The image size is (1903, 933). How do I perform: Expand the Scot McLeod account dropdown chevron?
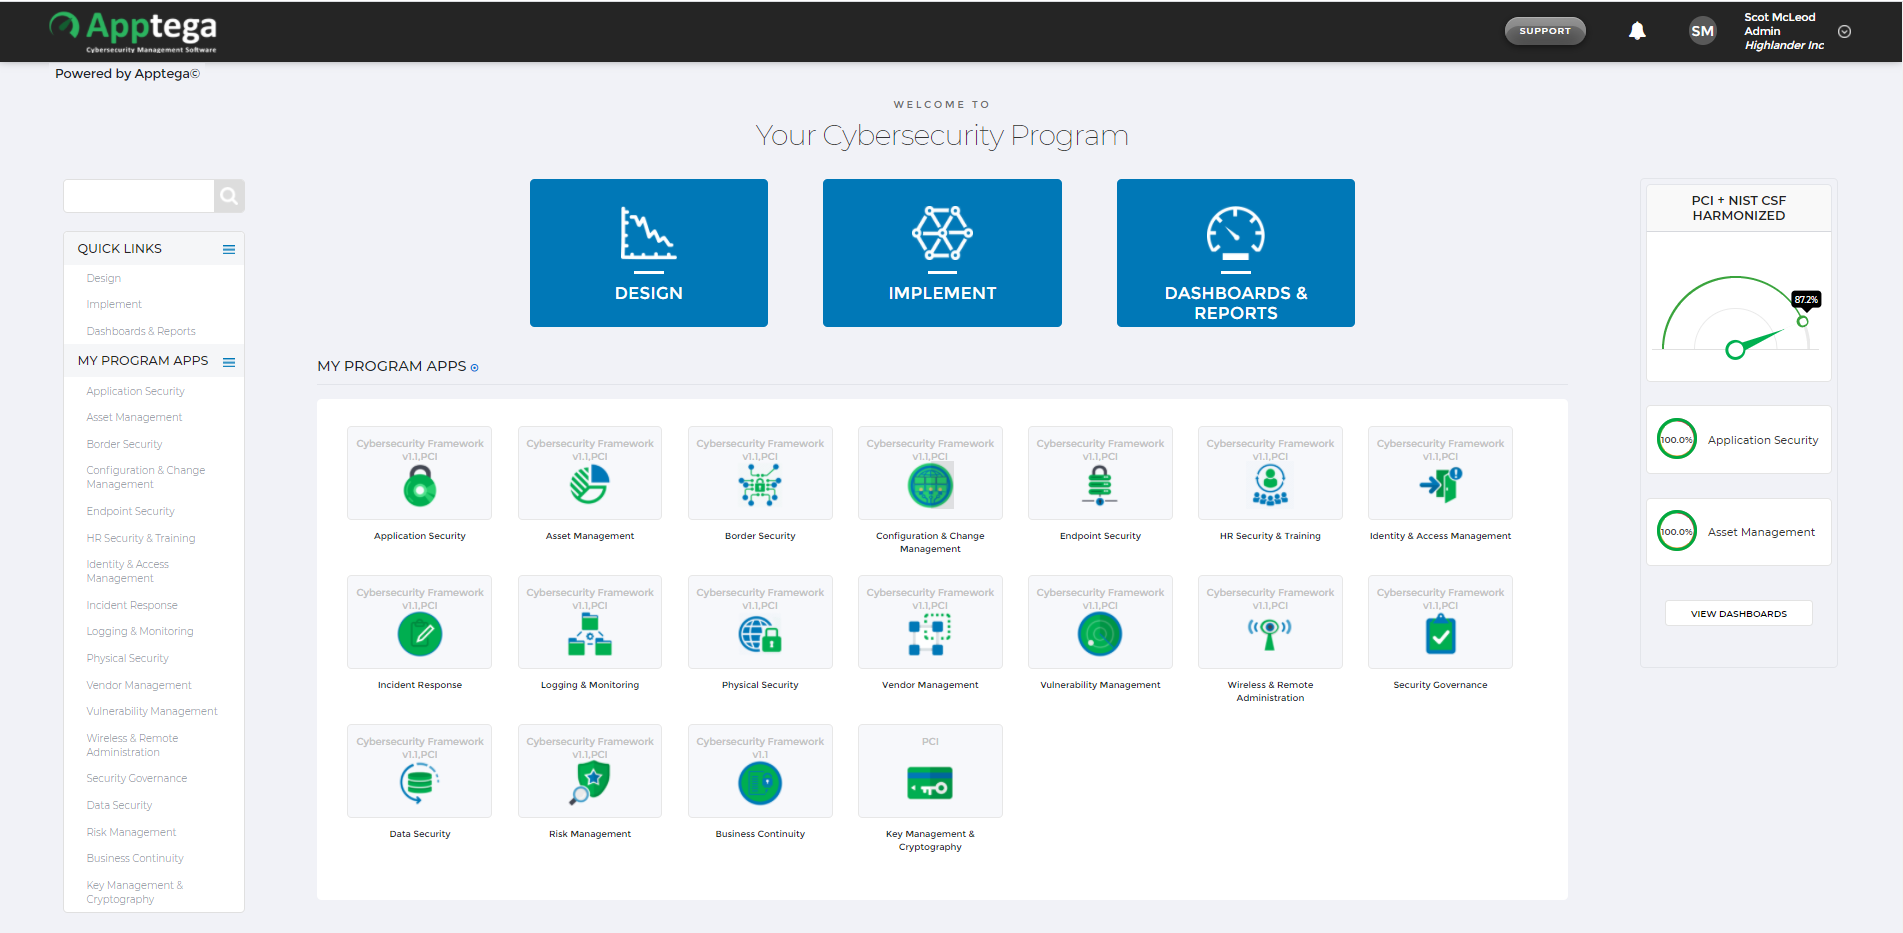pos(1844,31)
